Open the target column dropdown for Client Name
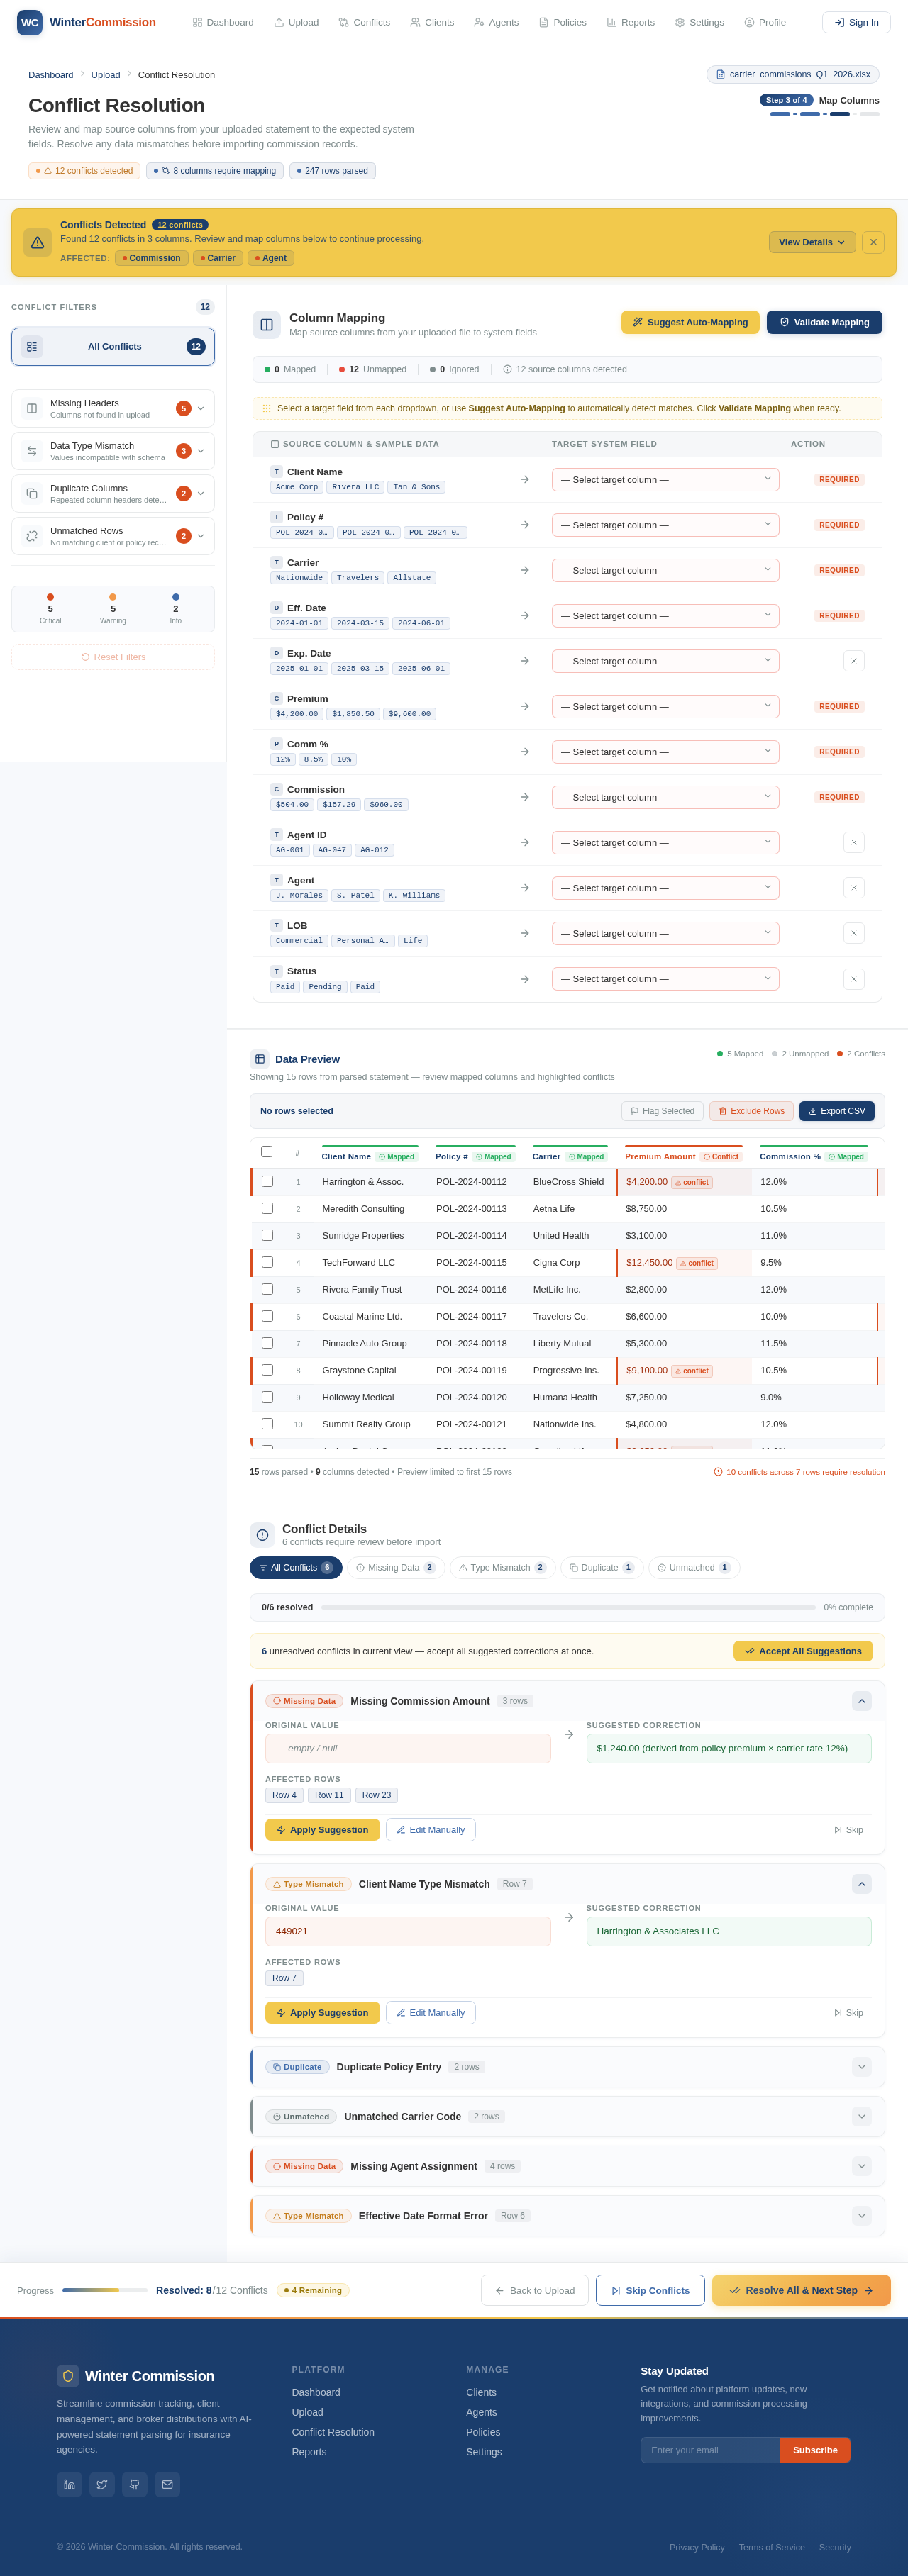Screen dimensions: 908x2576 coord(665,480)
